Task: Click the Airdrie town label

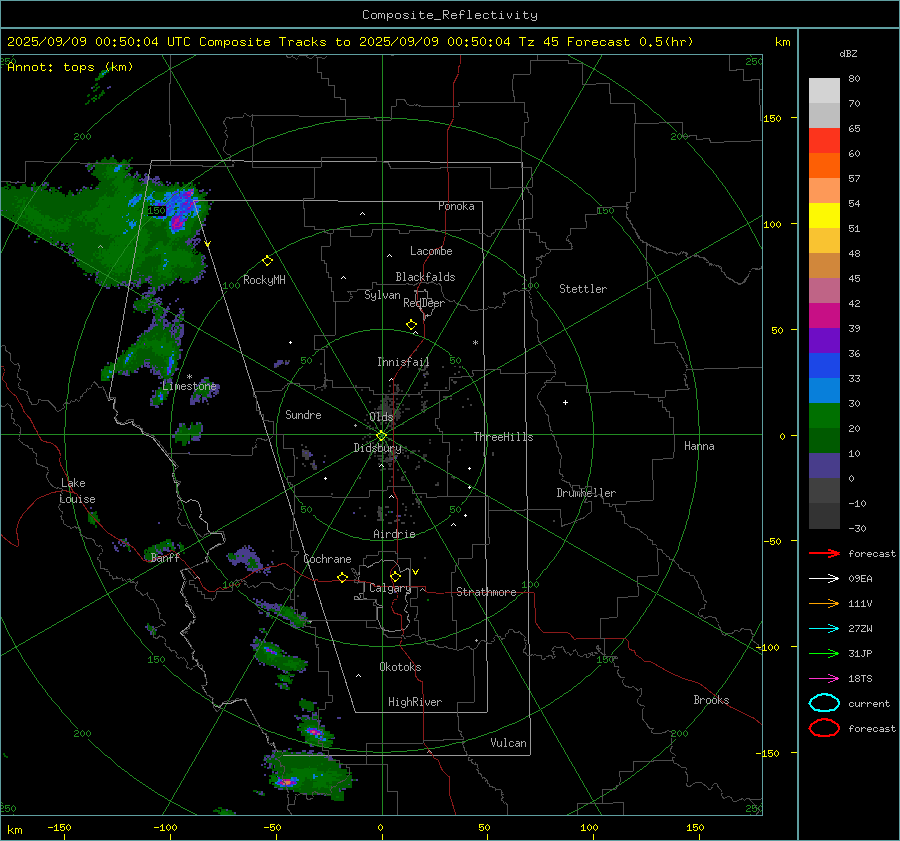Action: (394, 534)
